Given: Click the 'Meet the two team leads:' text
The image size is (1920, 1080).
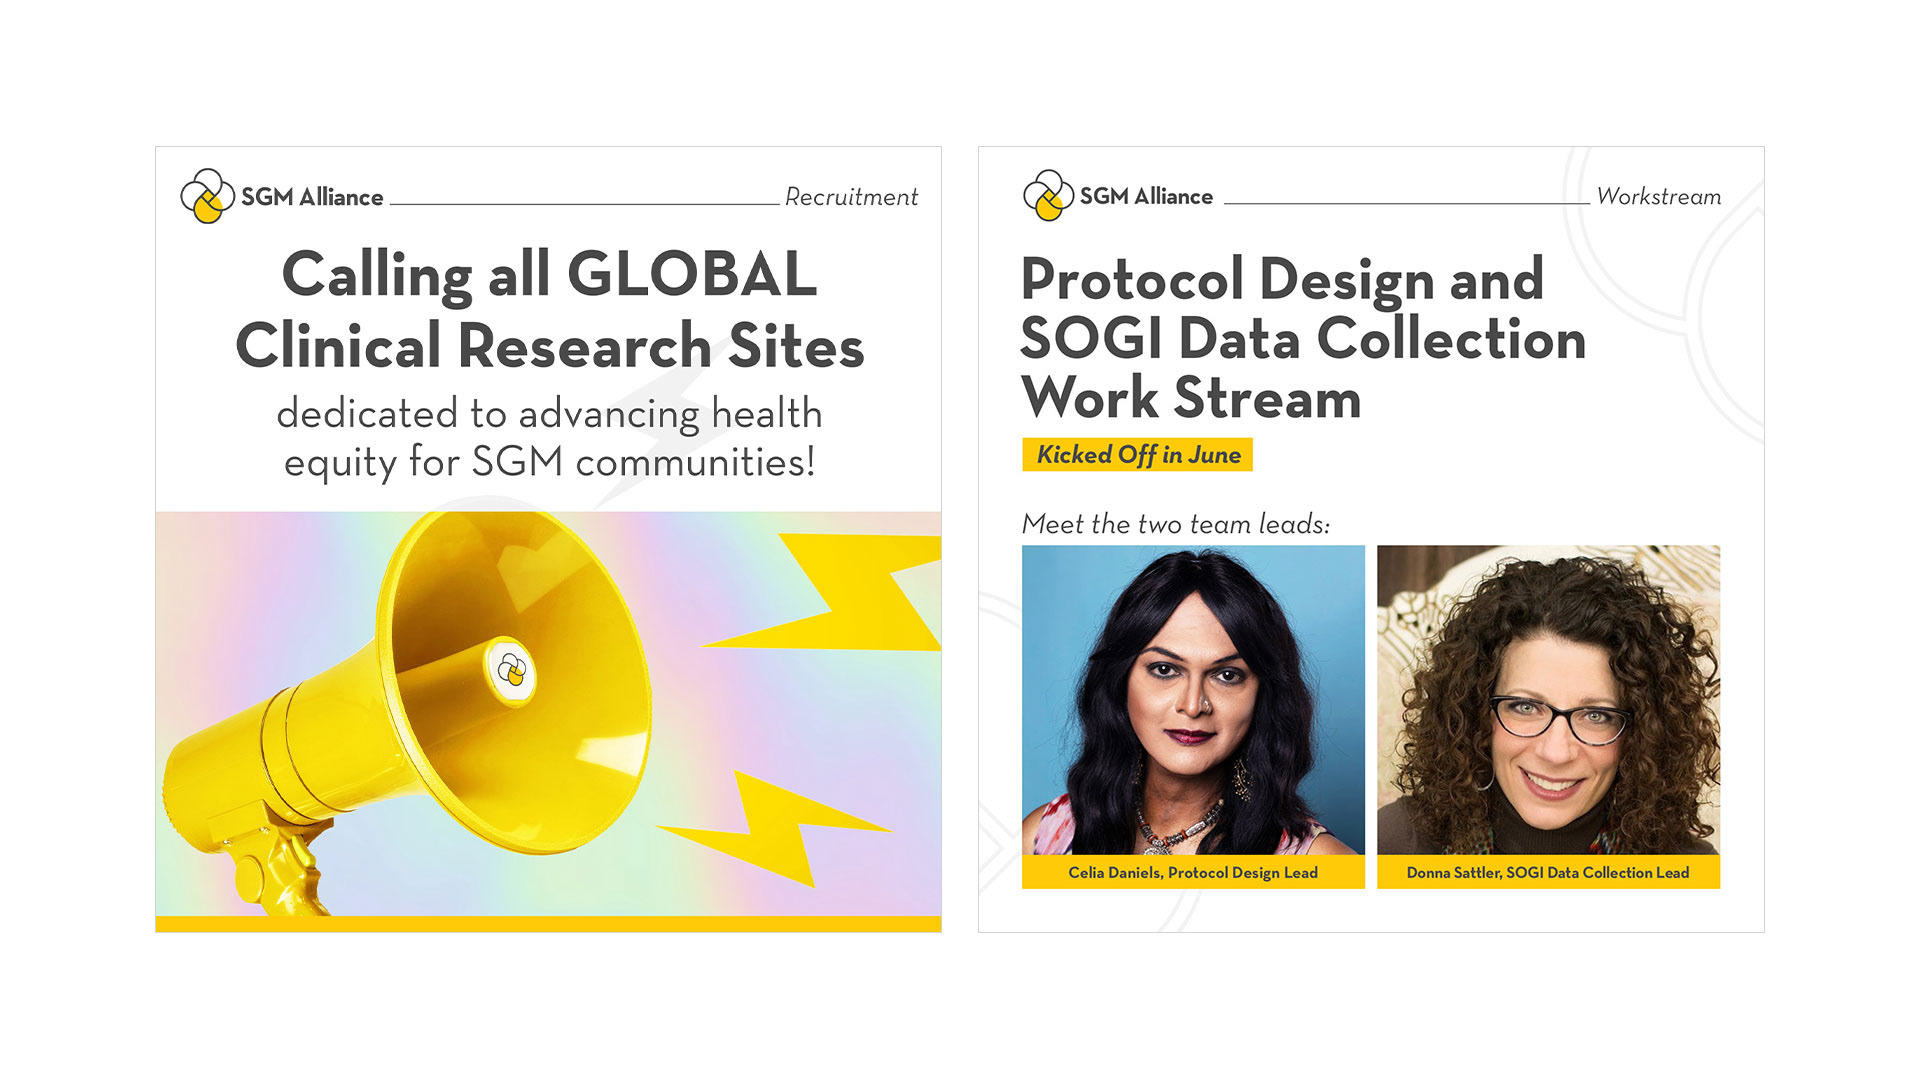Looking at the screenshot, I should [x=1176, y=524].
